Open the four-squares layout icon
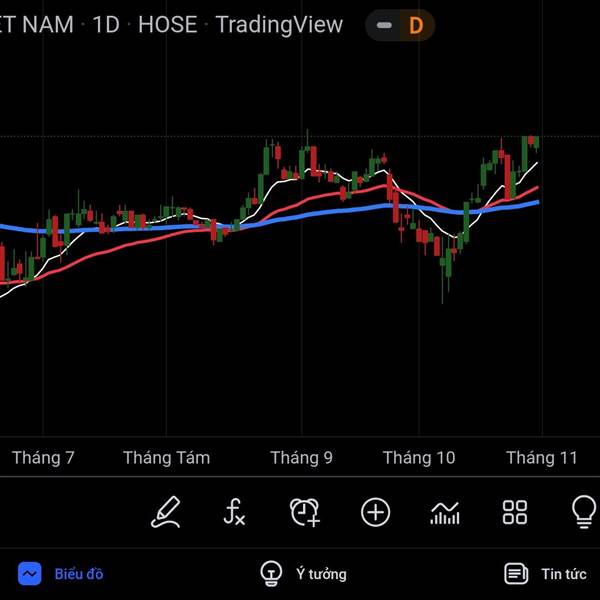The height and width of the screenshot is (600, 600). coord(515,512)
